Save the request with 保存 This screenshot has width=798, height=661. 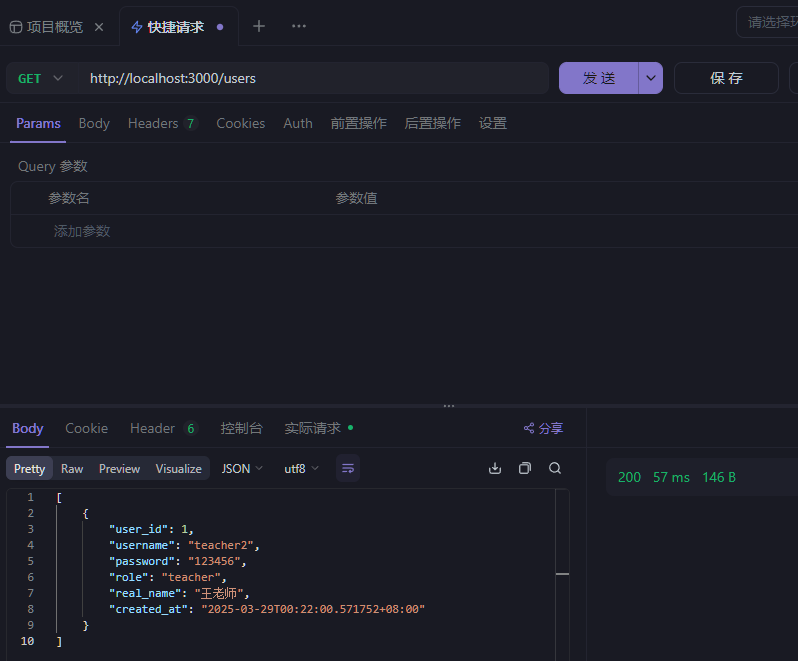point(726,78)
